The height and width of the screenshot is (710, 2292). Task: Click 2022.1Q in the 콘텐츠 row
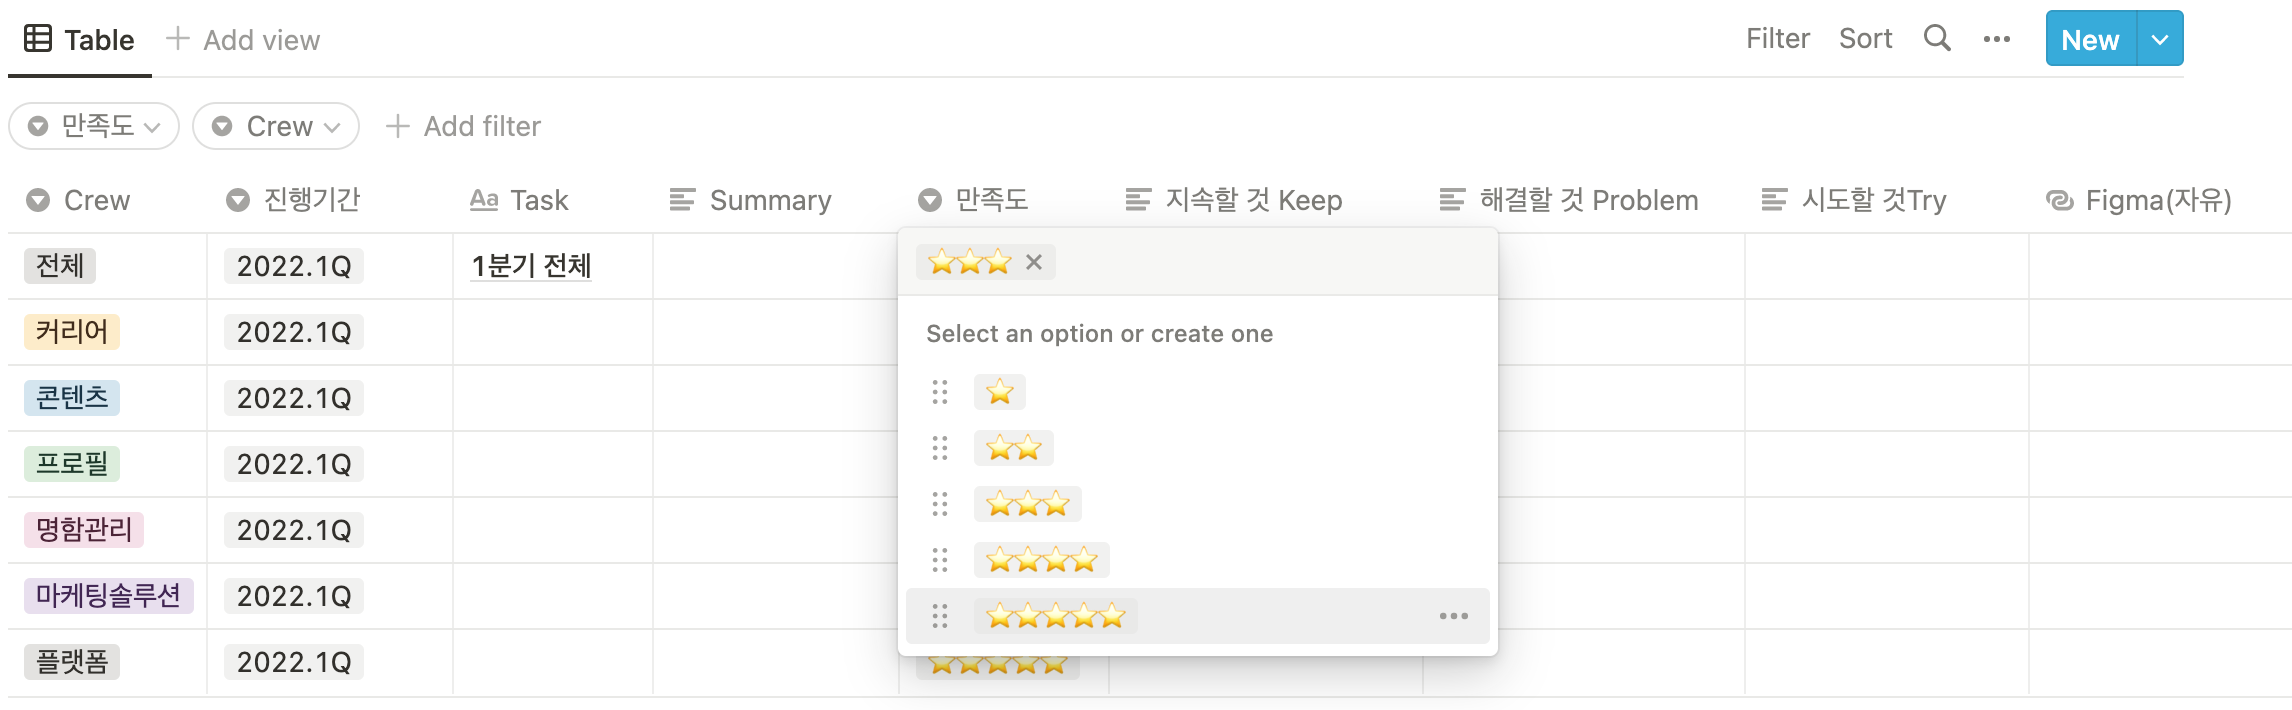(294, 398)
